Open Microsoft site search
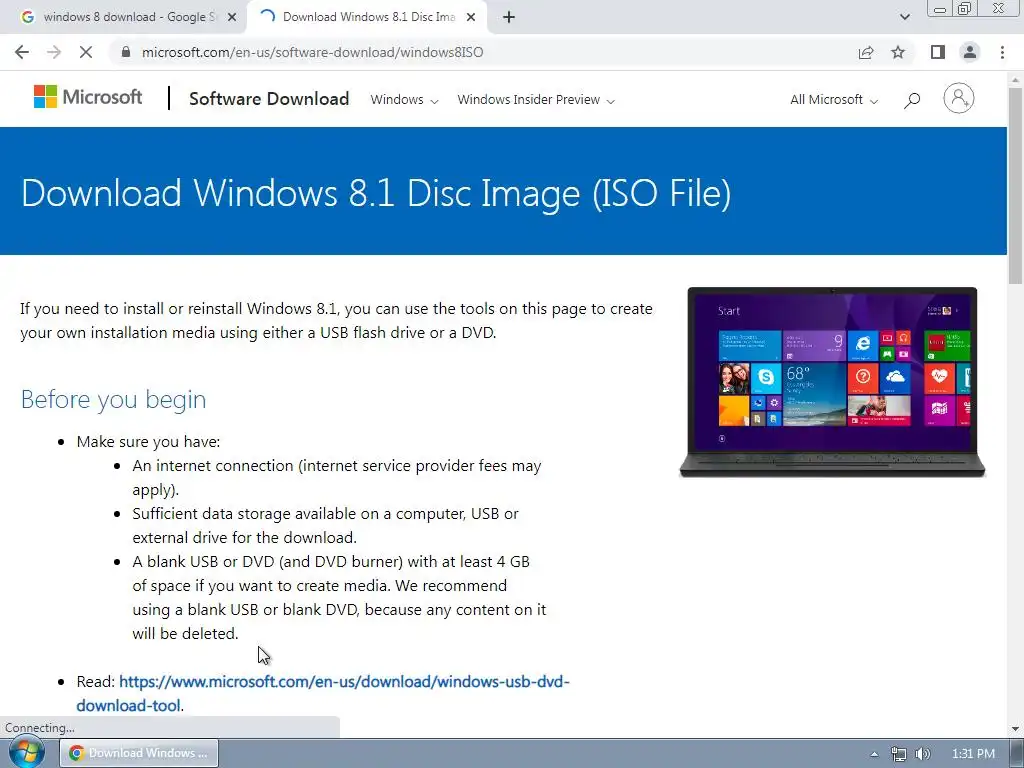Screen dimensions: 1024x768 tap(912, 100)
